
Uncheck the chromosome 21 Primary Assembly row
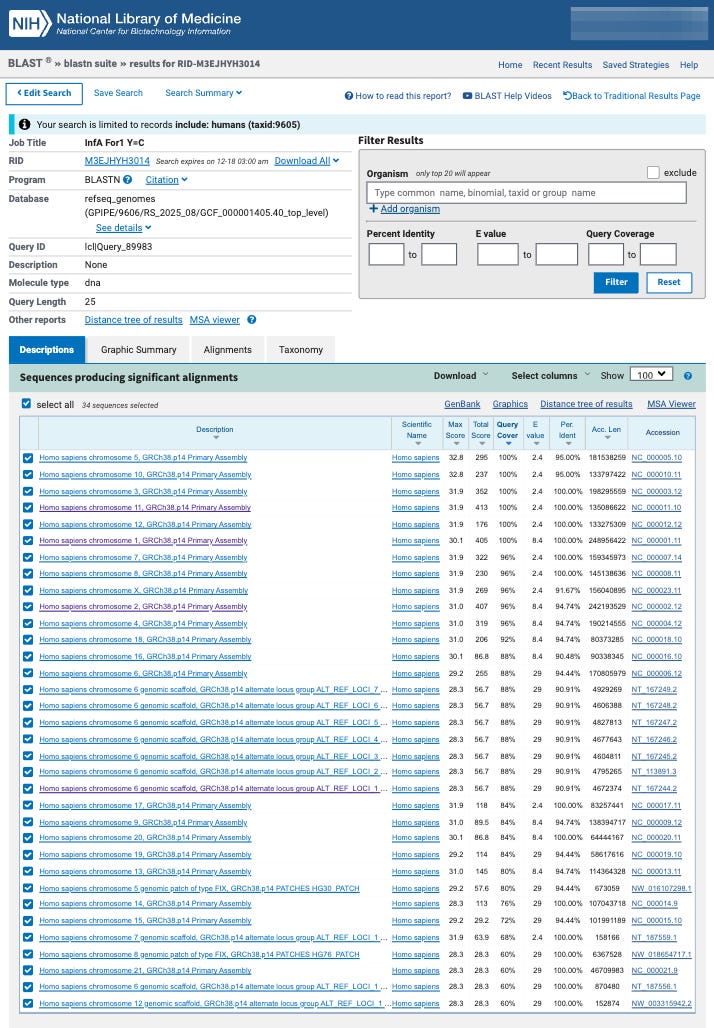[x=28, y=971]
